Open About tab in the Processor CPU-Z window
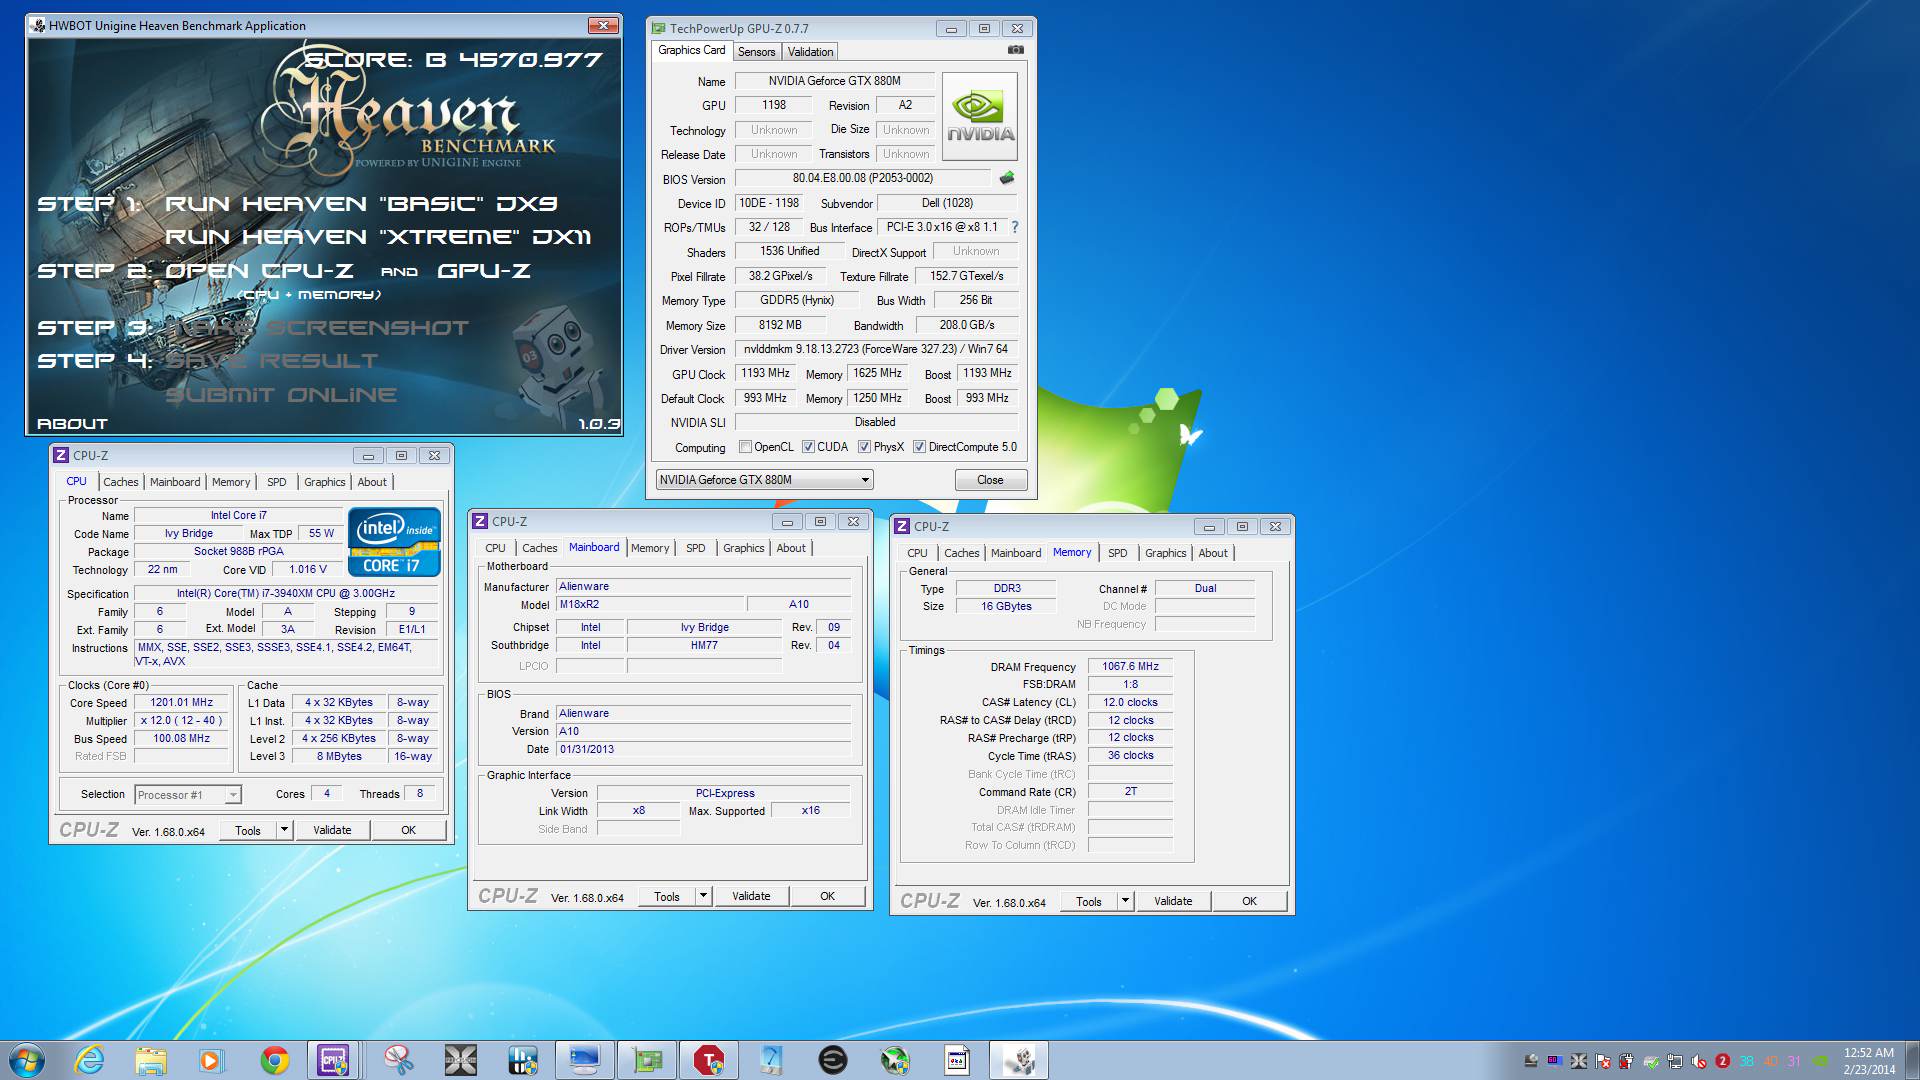The width and height of the screenshot is (1920, 1080). tap(372, 482)
